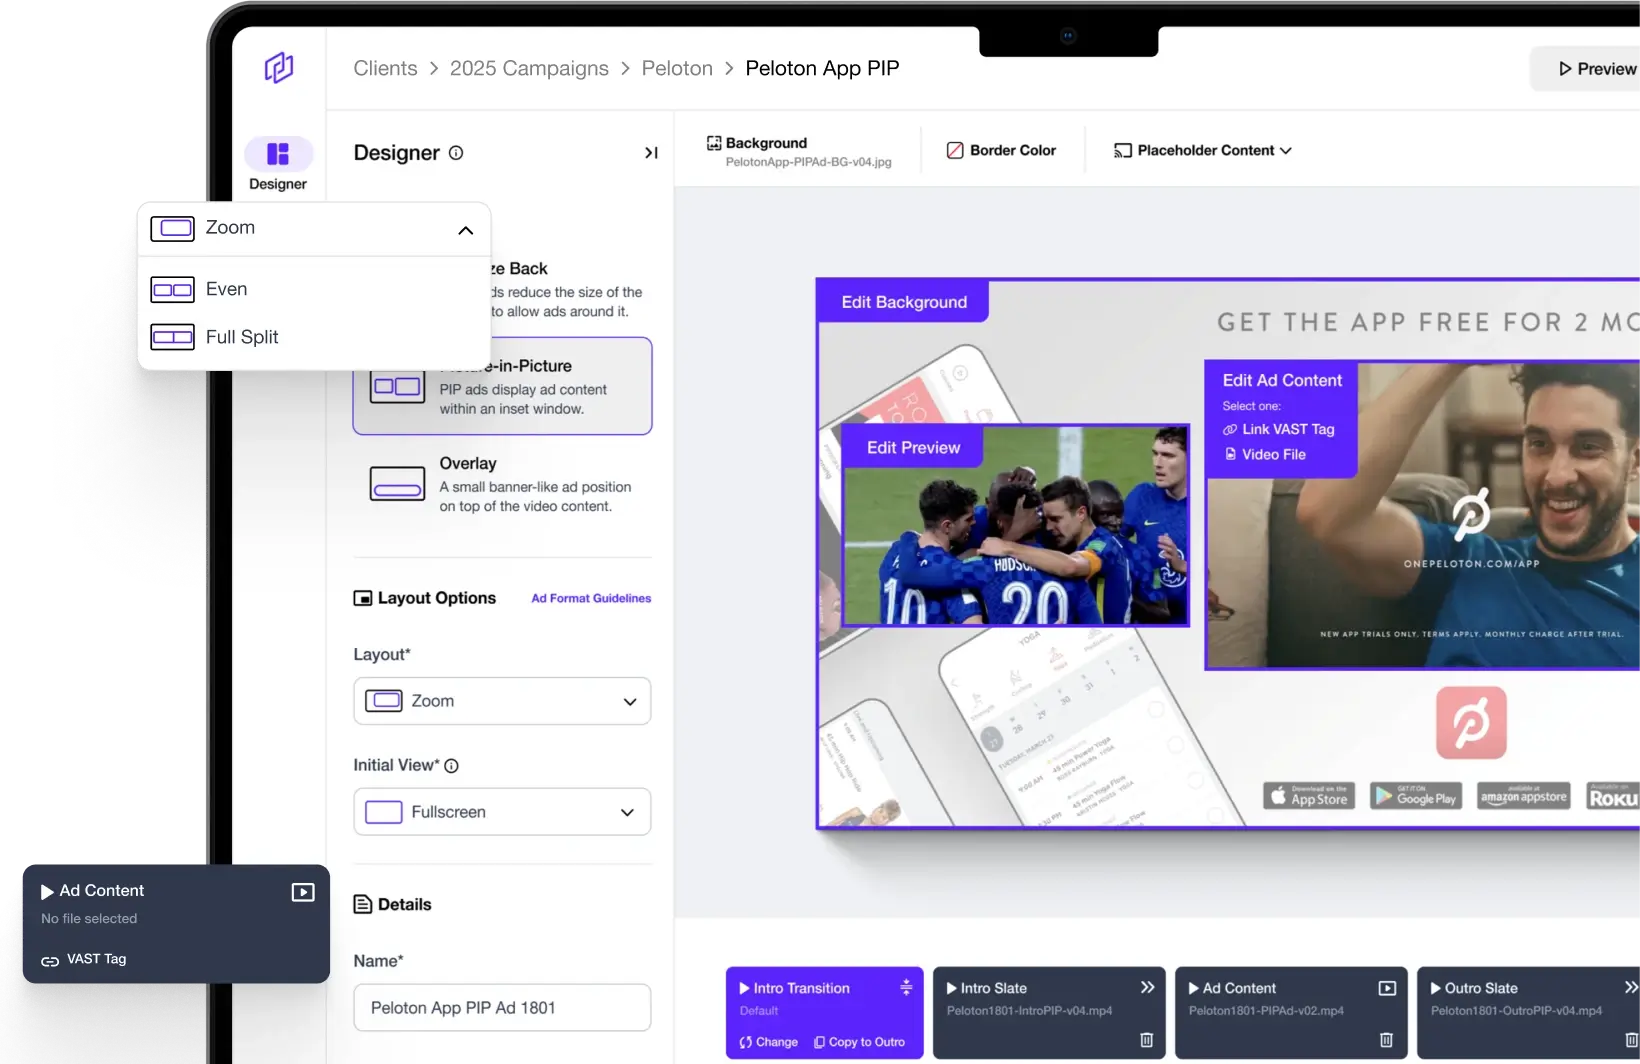Collapse the Designer panel with arrow icon
The width and height of the screenshot is (1640, 1064).
click(651, 153)
